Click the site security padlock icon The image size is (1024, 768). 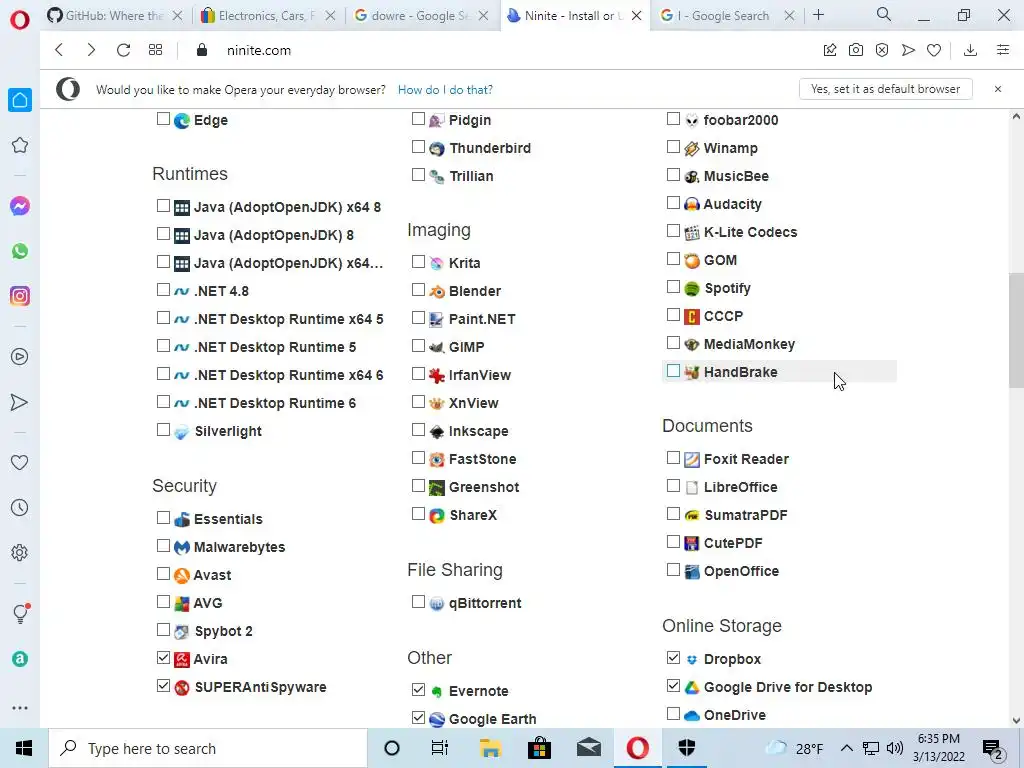pyautogui.click(x=202, y=50)
